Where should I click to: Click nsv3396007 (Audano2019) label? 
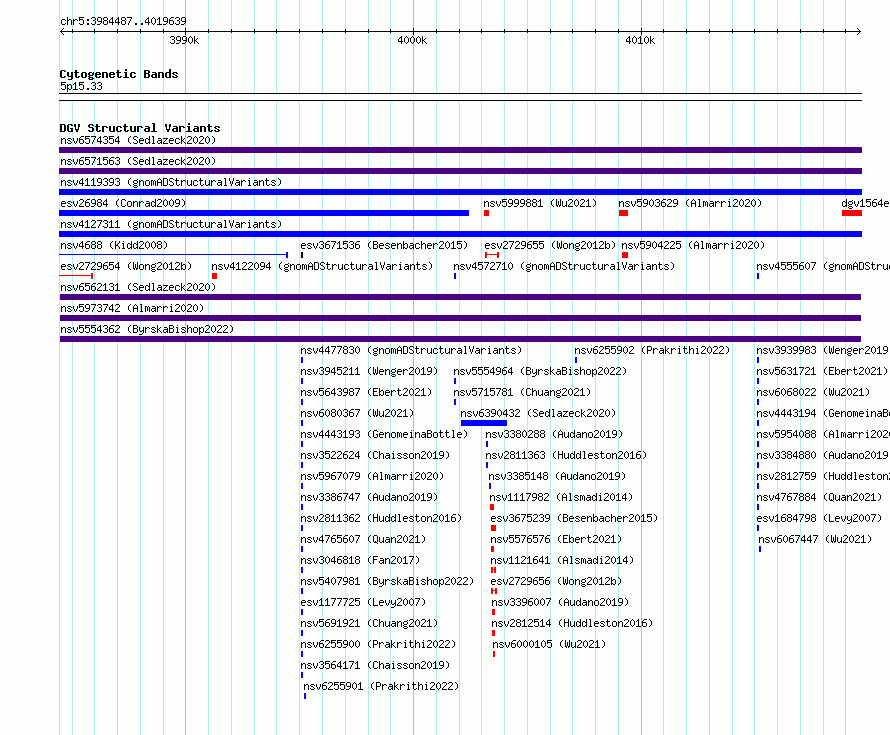560,602
